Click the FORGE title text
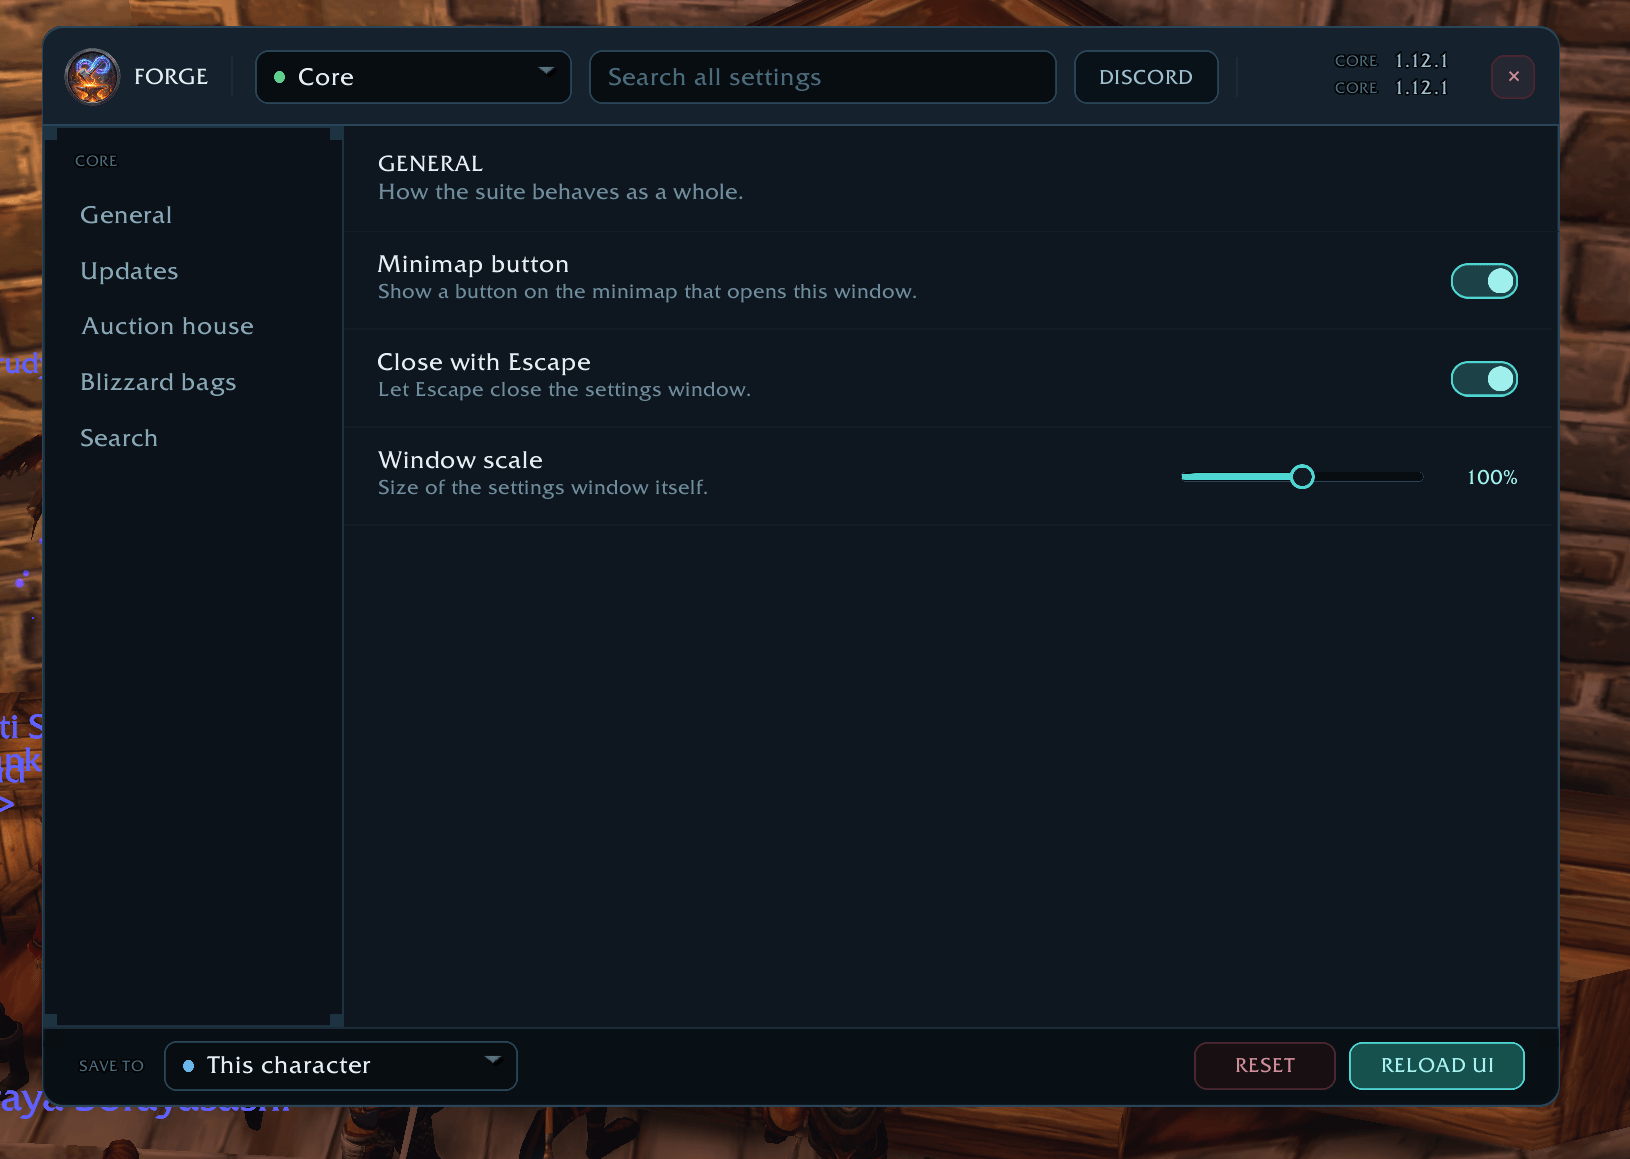 (171, 77)
